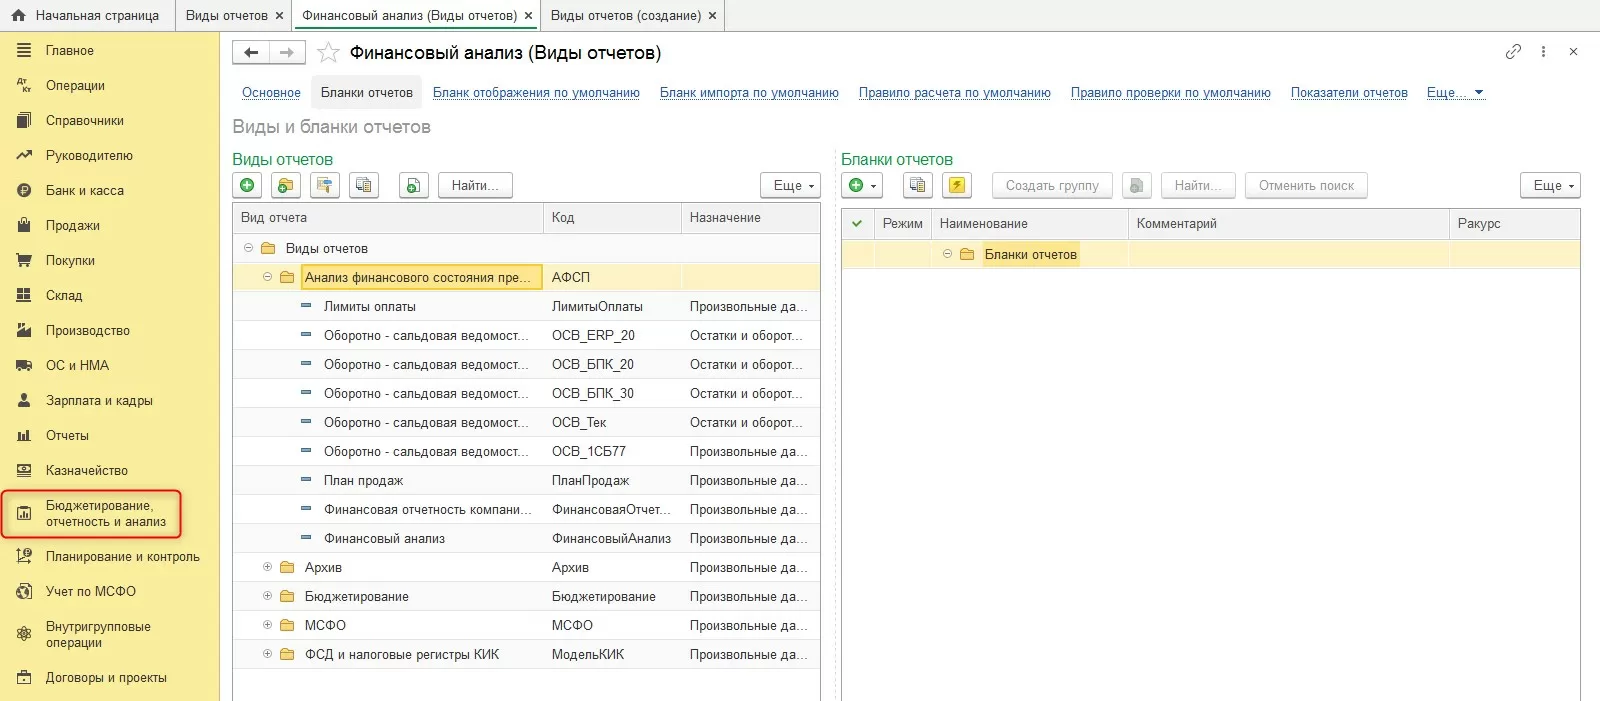
Task: Select the Финансовый анализ row in tree
Action: [384, 538]
